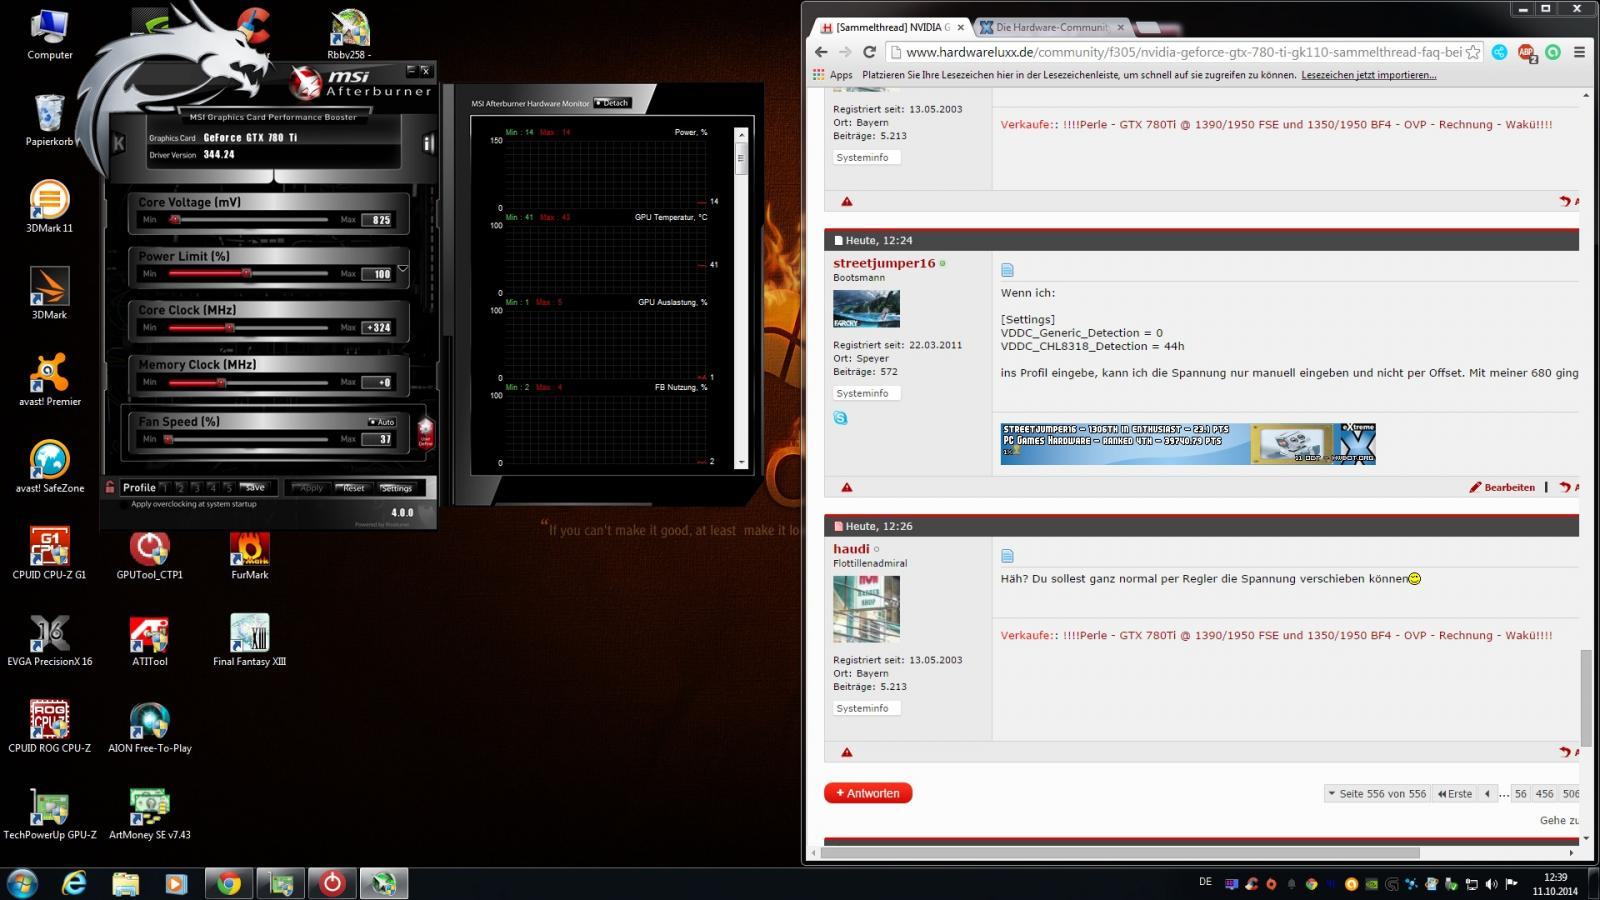Click the Chrome address bar URL field
The height and width of the screenshot is (900, 1600).
[x=1183, y=52]
